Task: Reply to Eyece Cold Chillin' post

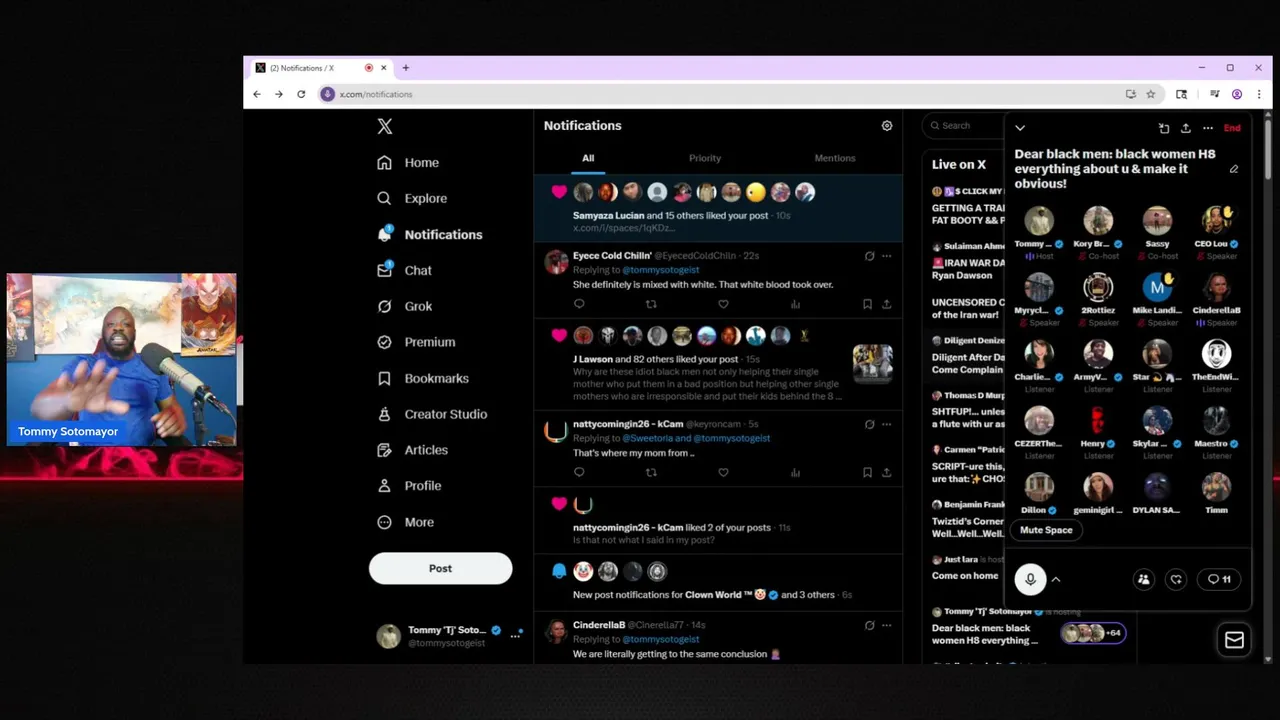Action: point(579,304)
